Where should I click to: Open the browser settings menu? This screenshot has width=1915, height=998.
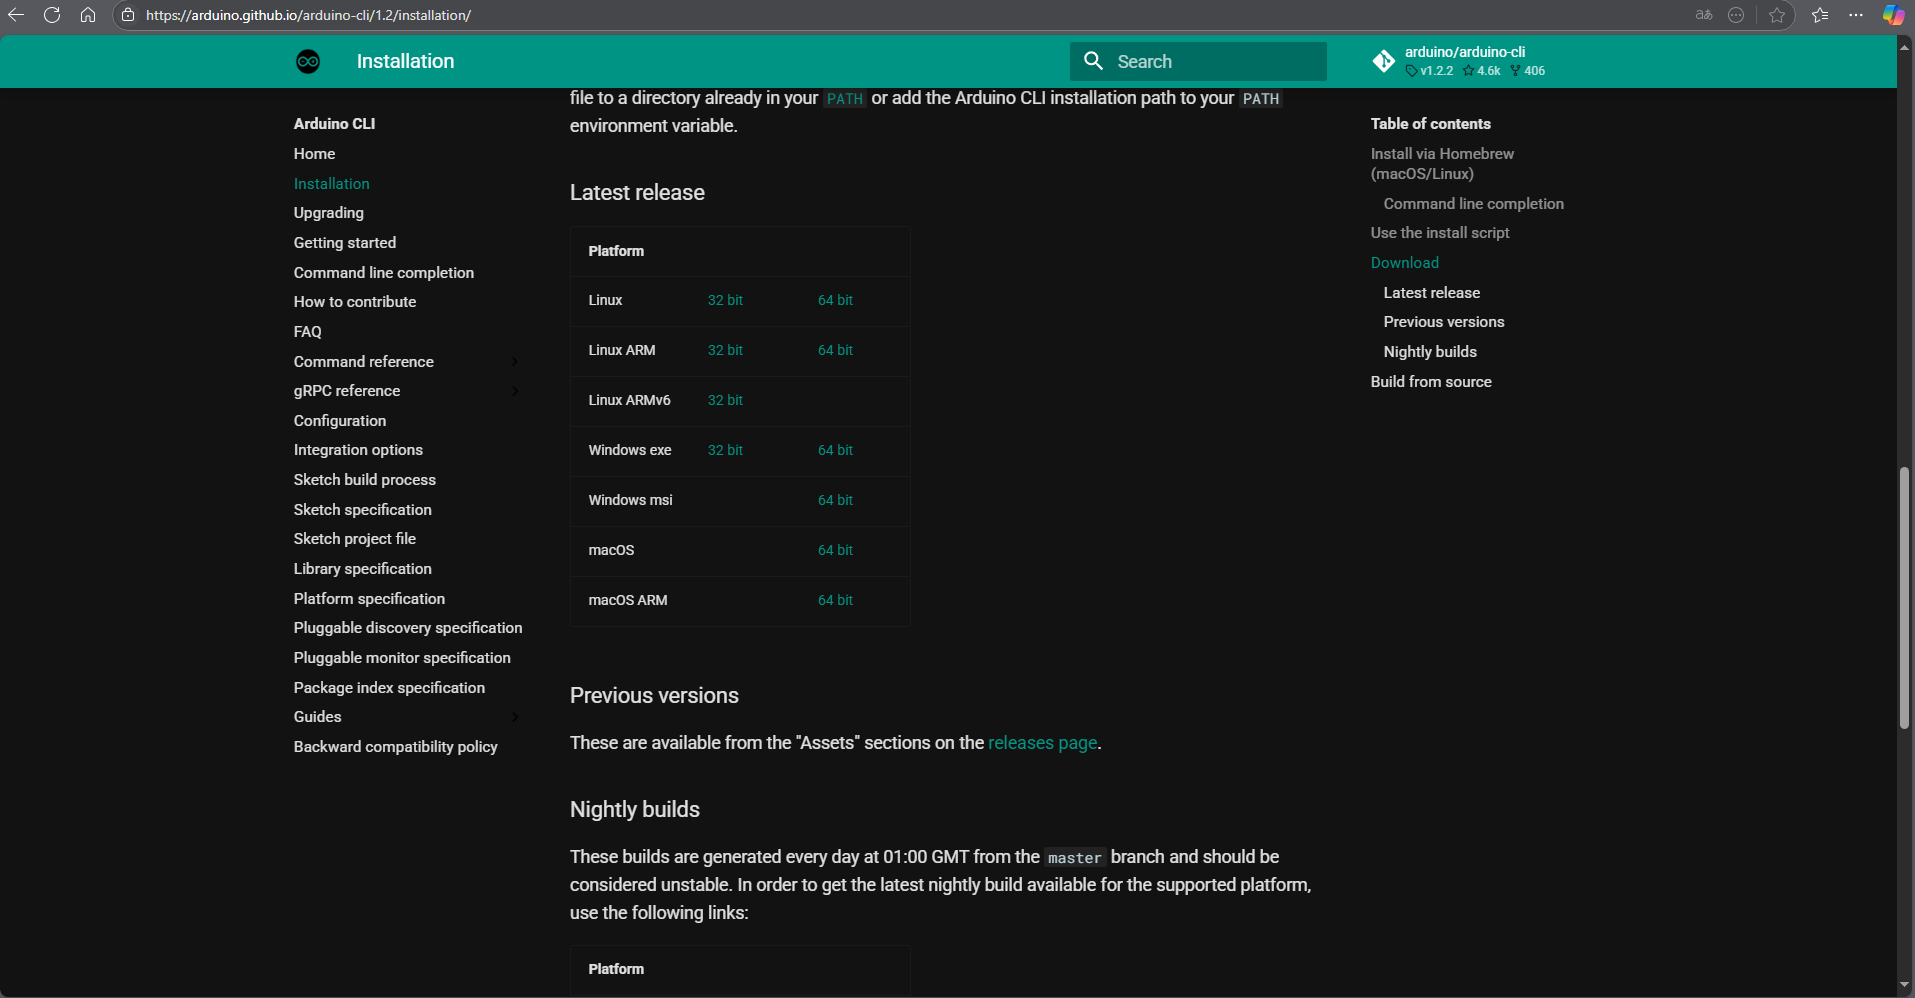pos(1856,15)
